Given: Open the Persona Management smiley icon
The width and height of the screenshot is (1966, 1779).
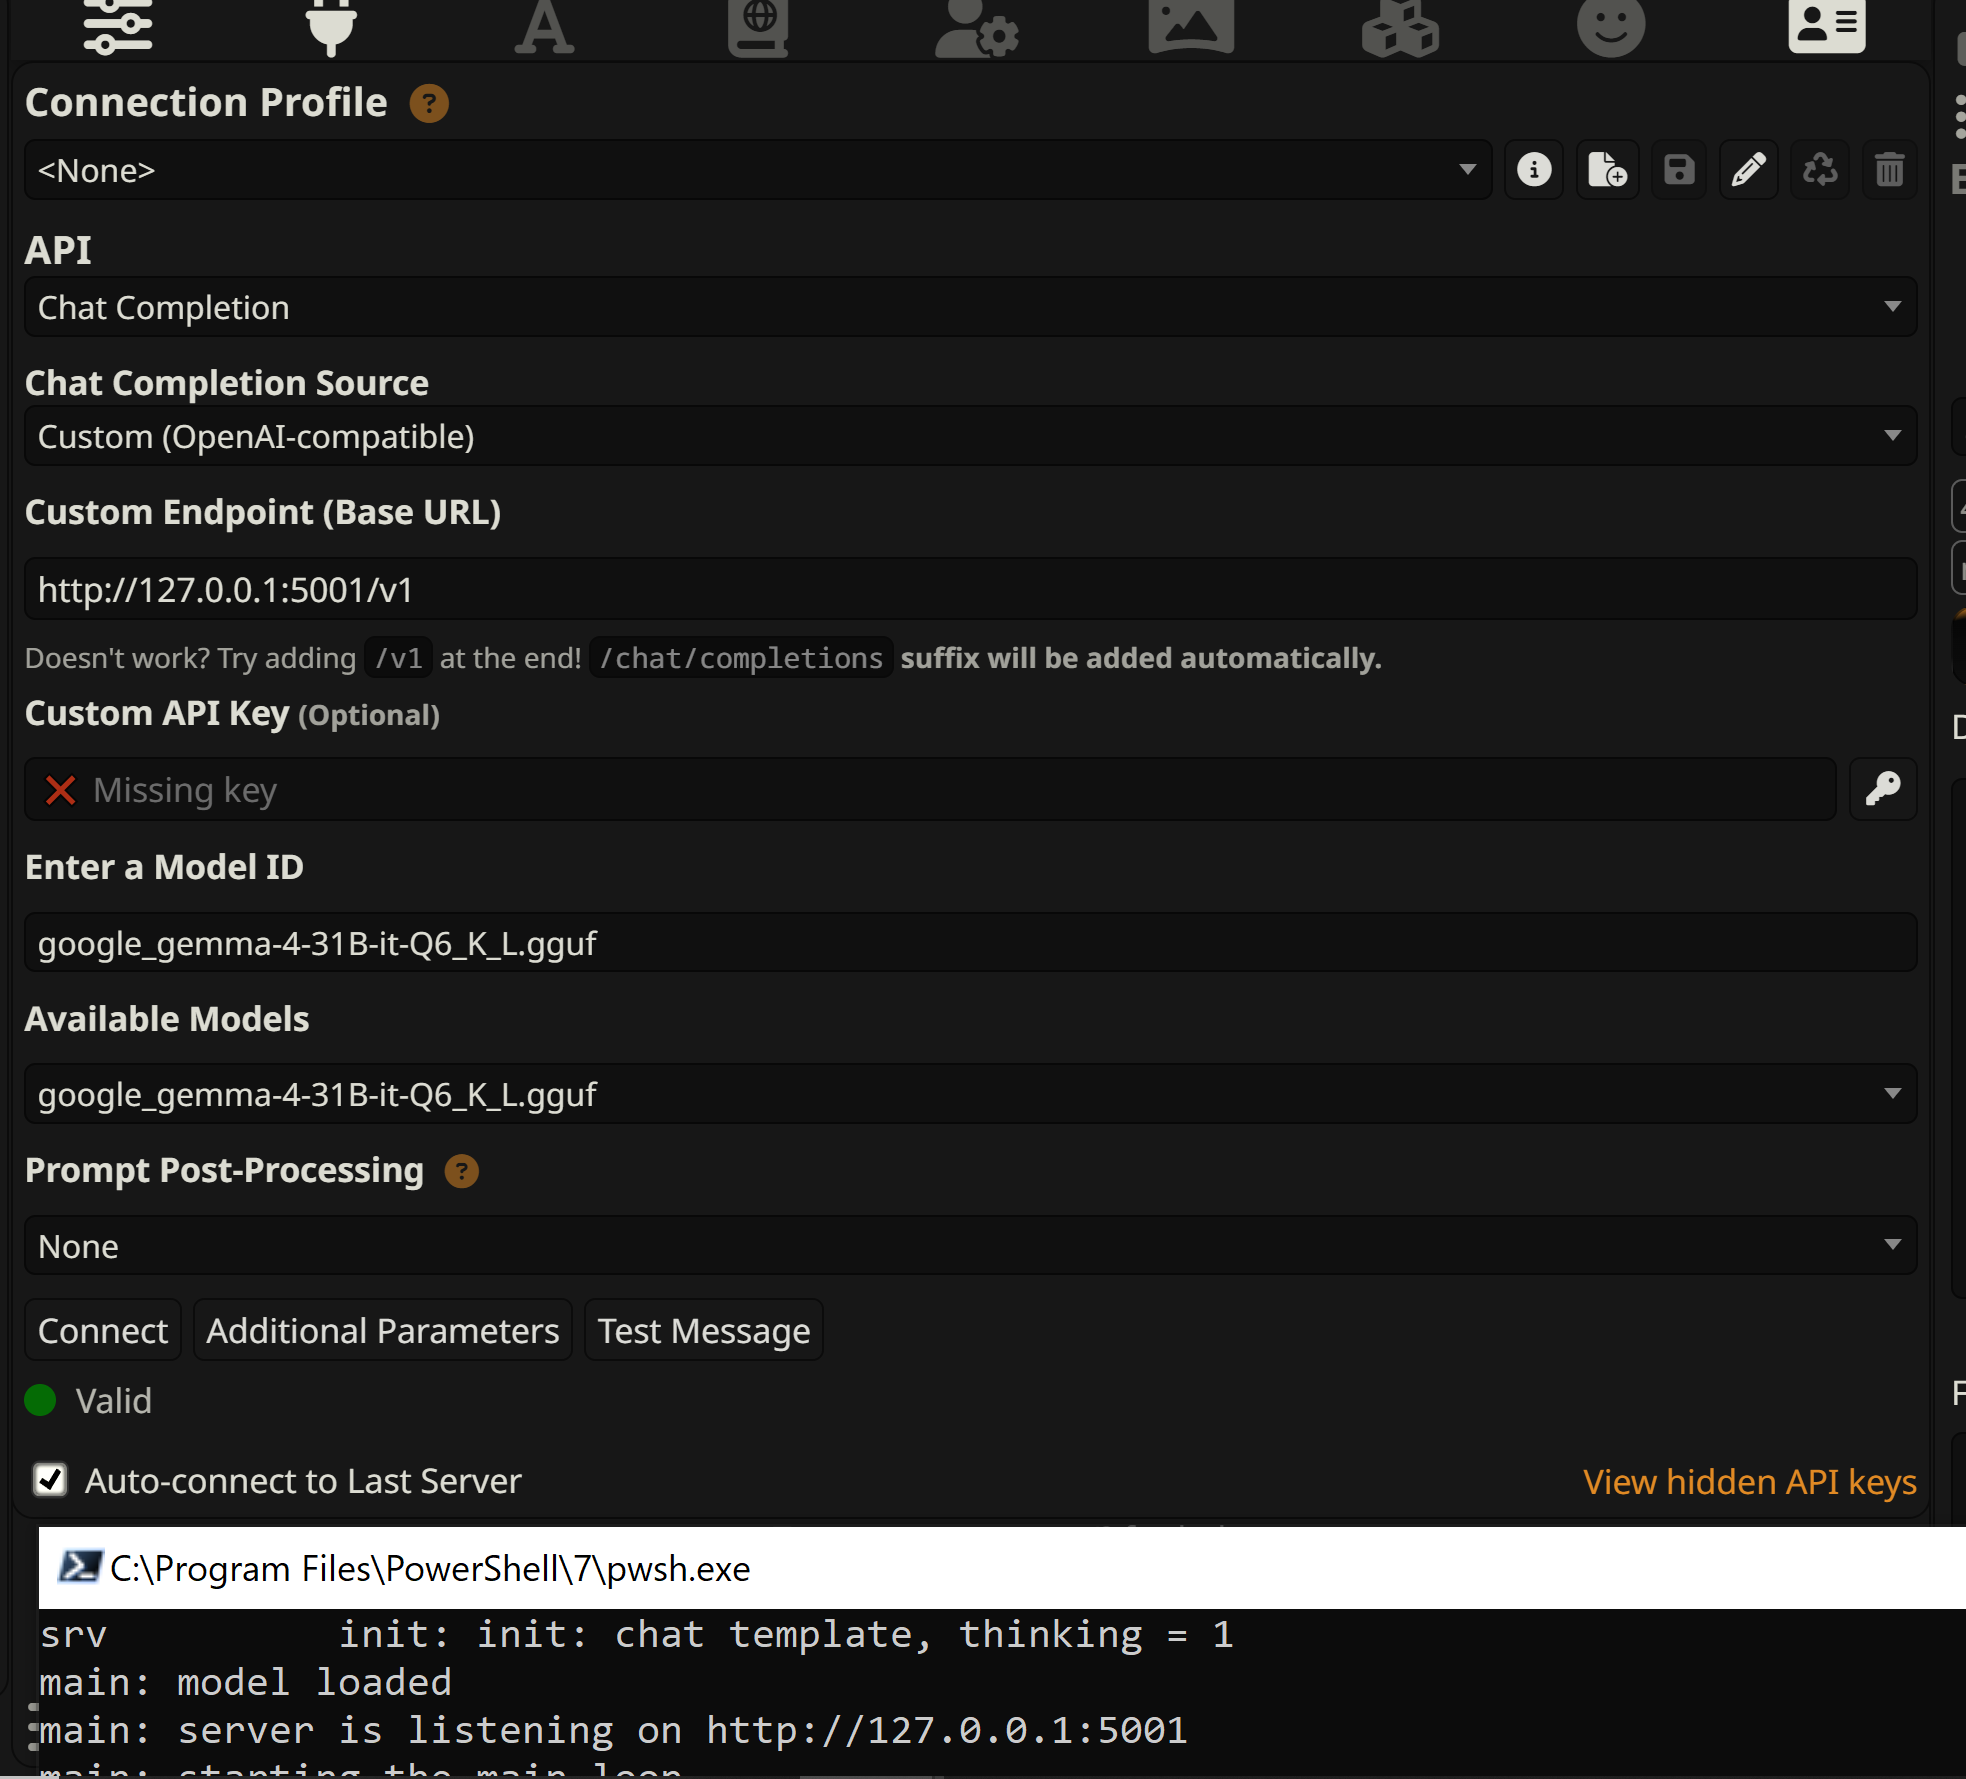Looking at the screenshot, I should coord(1610,26).
